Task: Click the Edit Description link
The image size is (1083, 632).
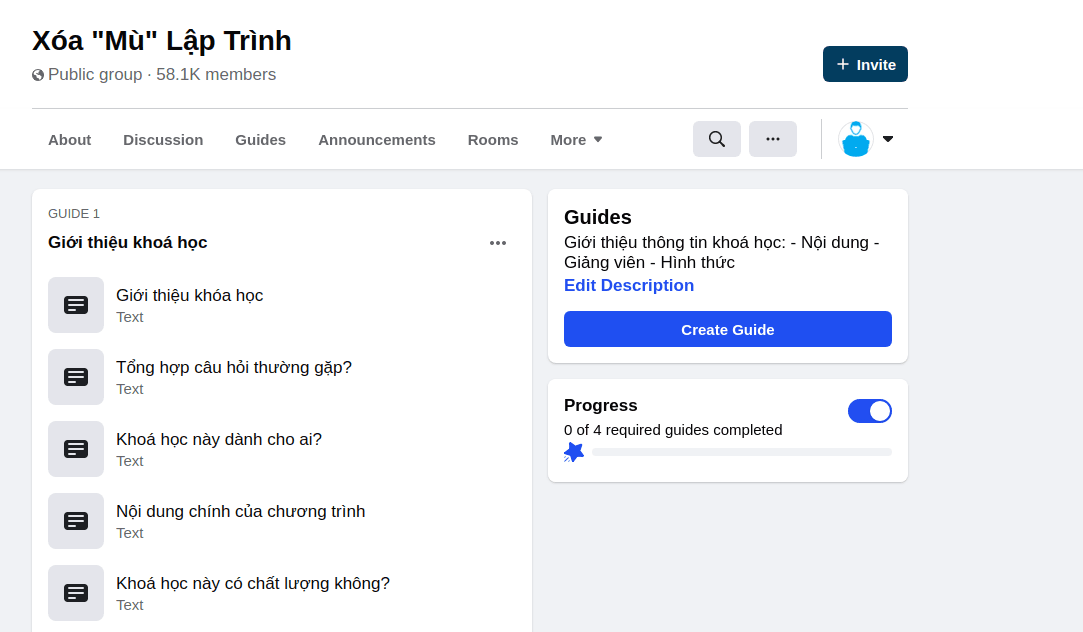Action: (628, 286)
